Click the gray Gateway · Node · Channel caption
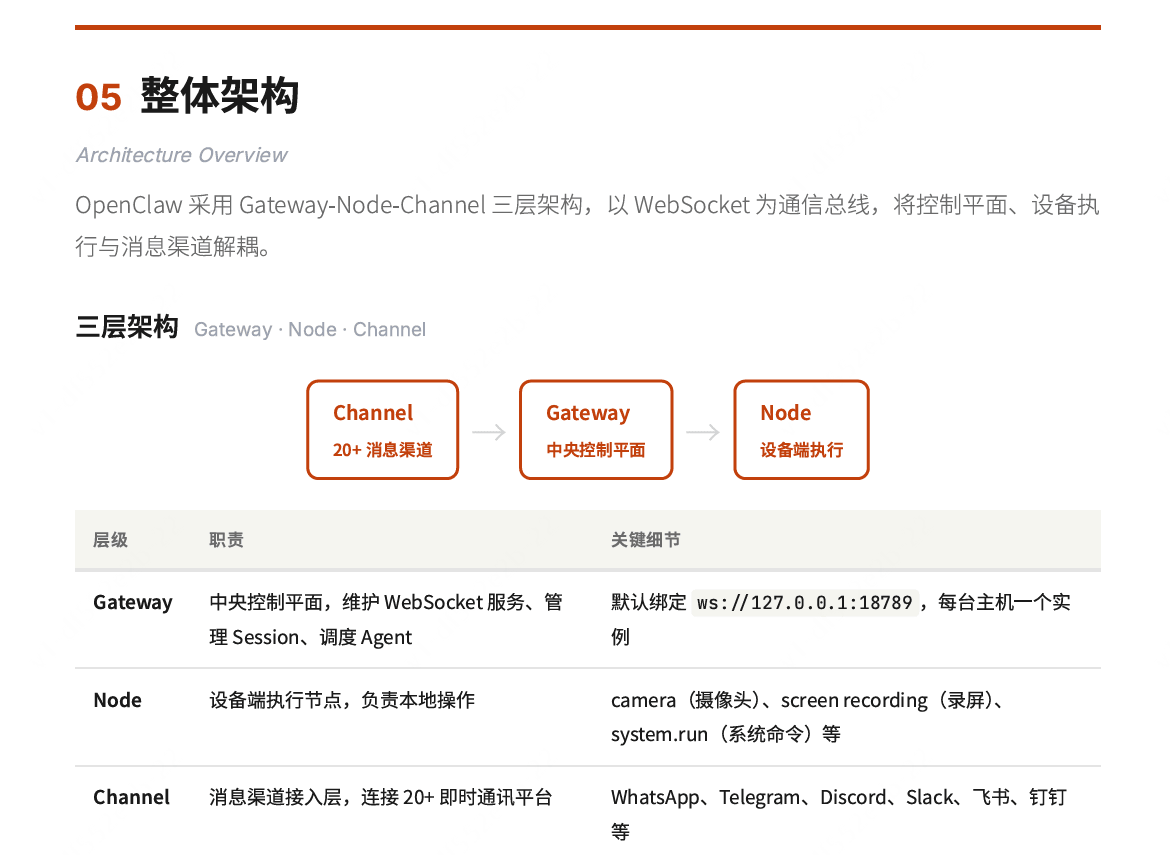Viewport: 1170px width, 855px height. pos(310,329)
